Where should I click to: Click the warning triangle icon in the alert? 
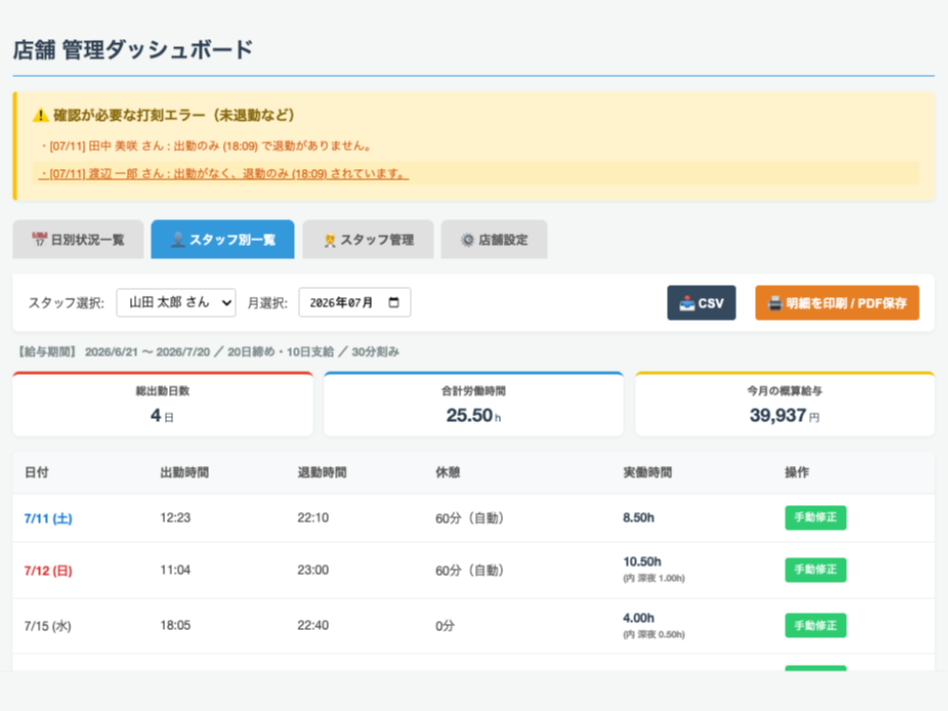click(x=41, y=115)
